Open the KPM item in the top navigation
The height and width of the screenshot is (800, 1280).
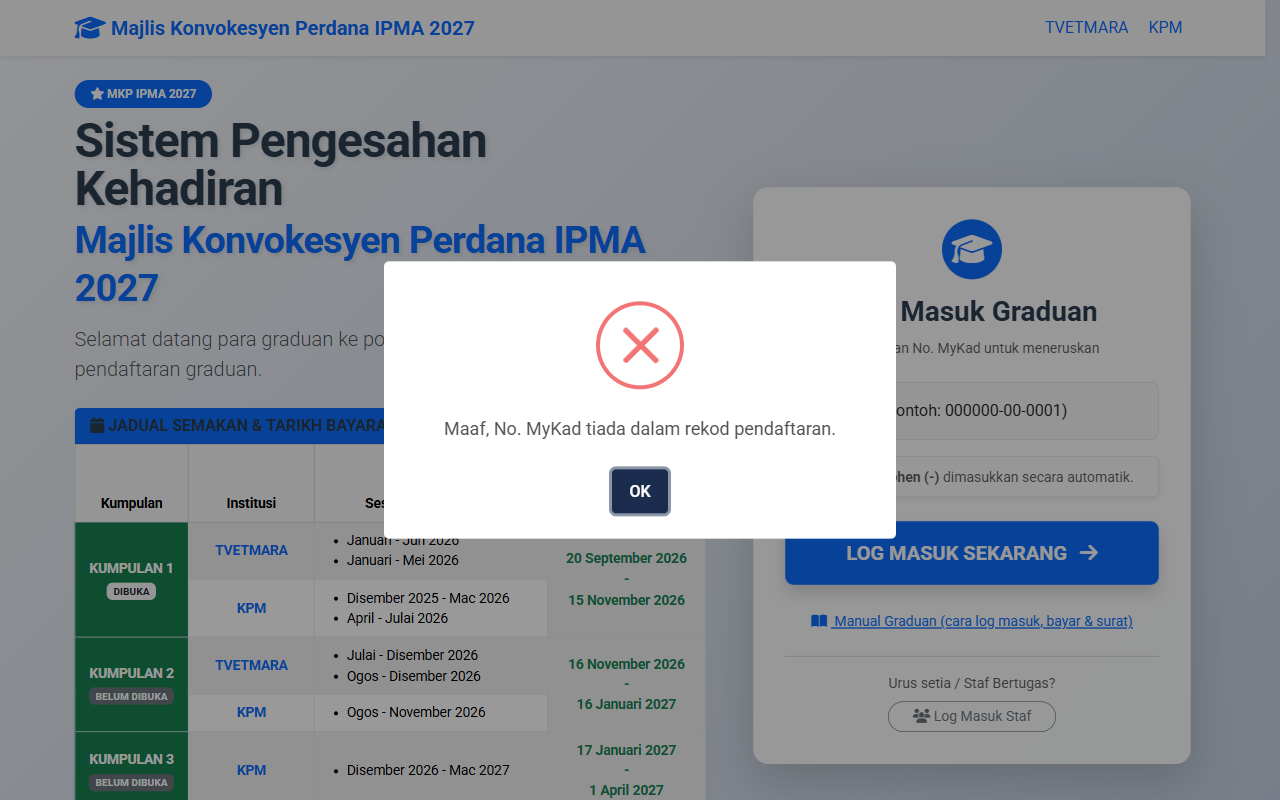1166,28
